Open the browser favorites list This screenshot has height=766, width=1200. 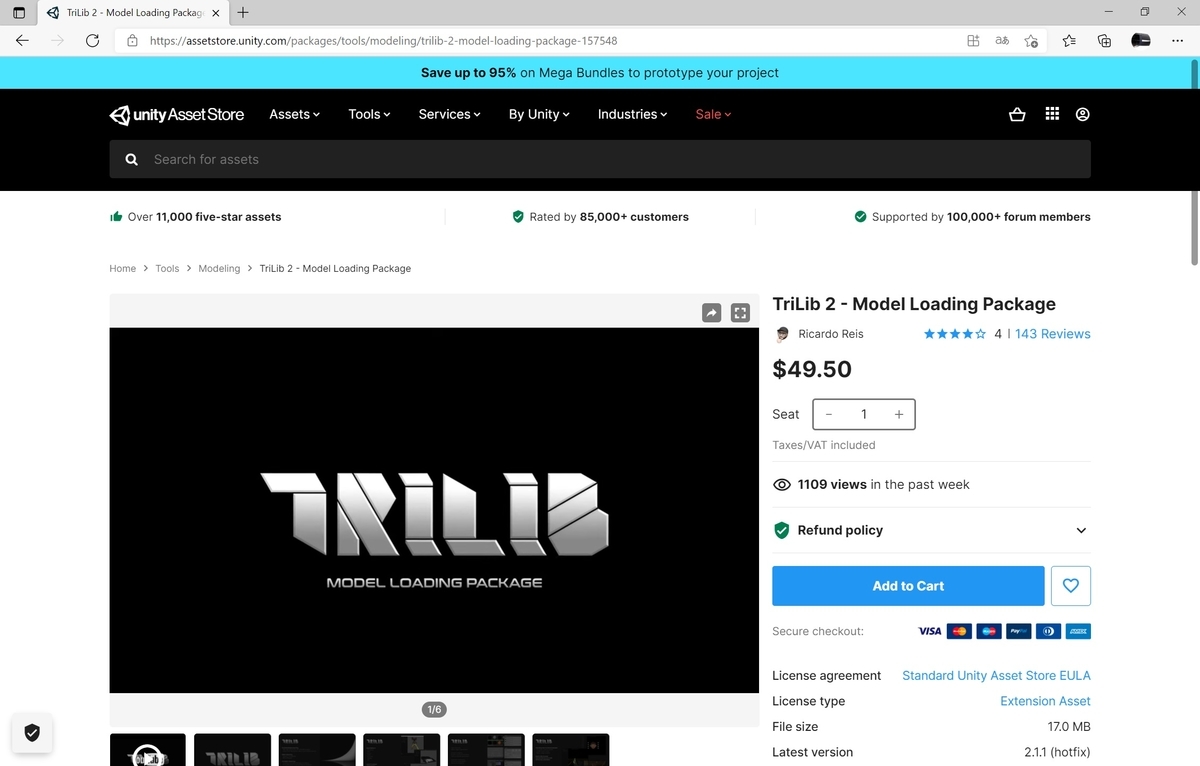click(x=1069, y=41)
